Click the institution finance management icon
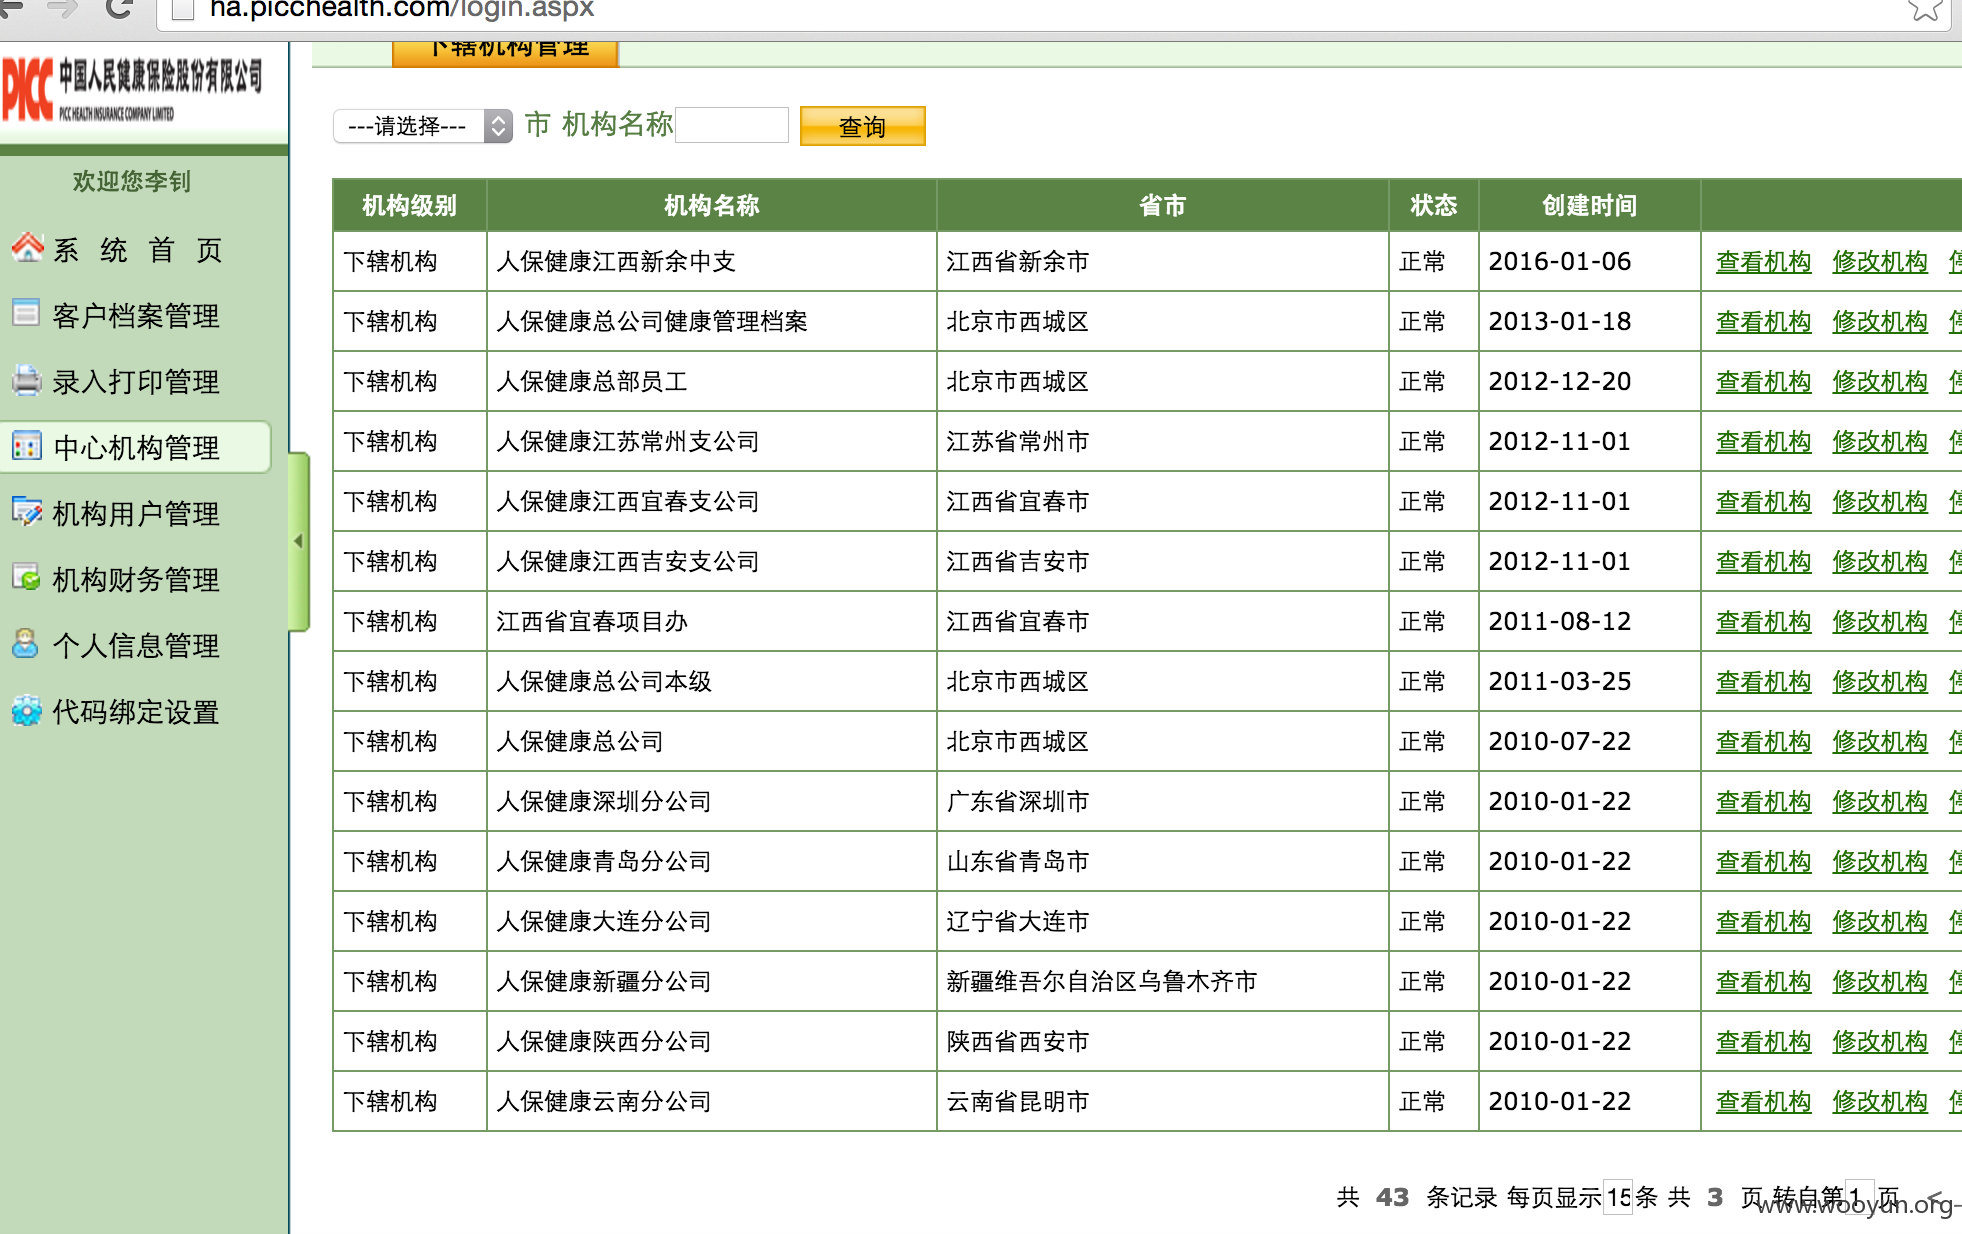Image resolution: width=1962 pixels, height=1234 pixels. (x=26, y=578)
